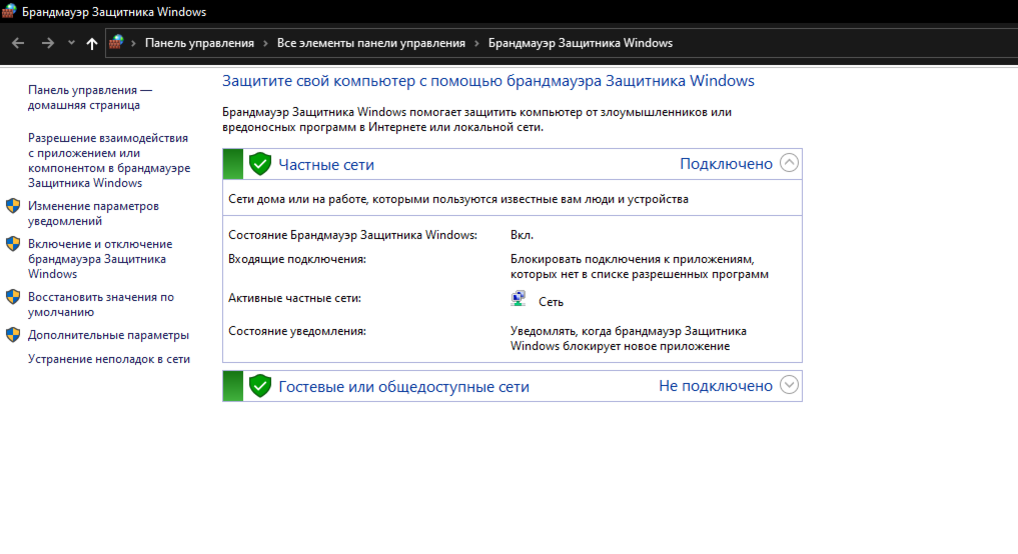This screenshot has width=1018, height=554.
Task: Expand chevron before 'Панель управления' breadcrumb
Action: 133,44
